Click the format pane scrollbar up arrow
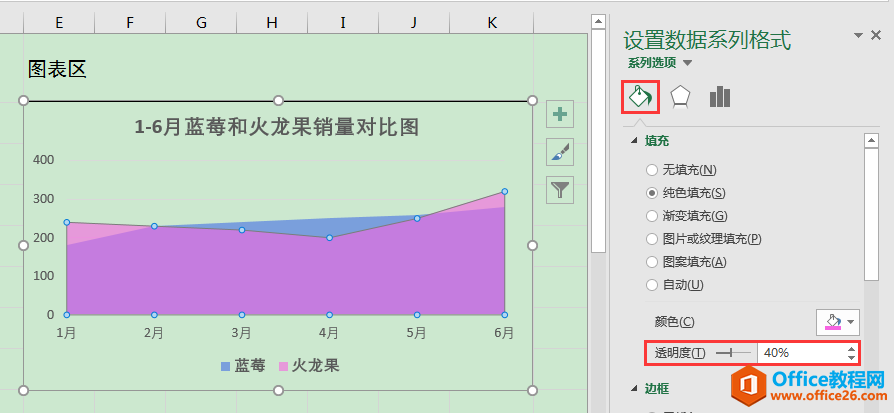Screen dimensions: 894x413 [x=871, y=140]
